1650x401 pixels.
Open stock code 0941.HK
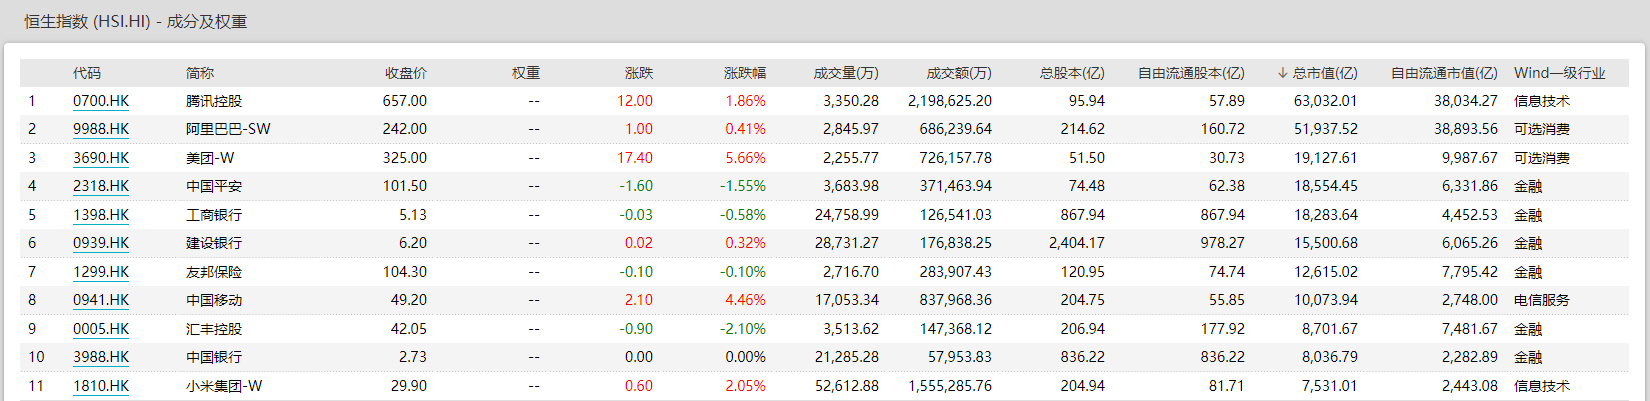click(x=101, y=300)
